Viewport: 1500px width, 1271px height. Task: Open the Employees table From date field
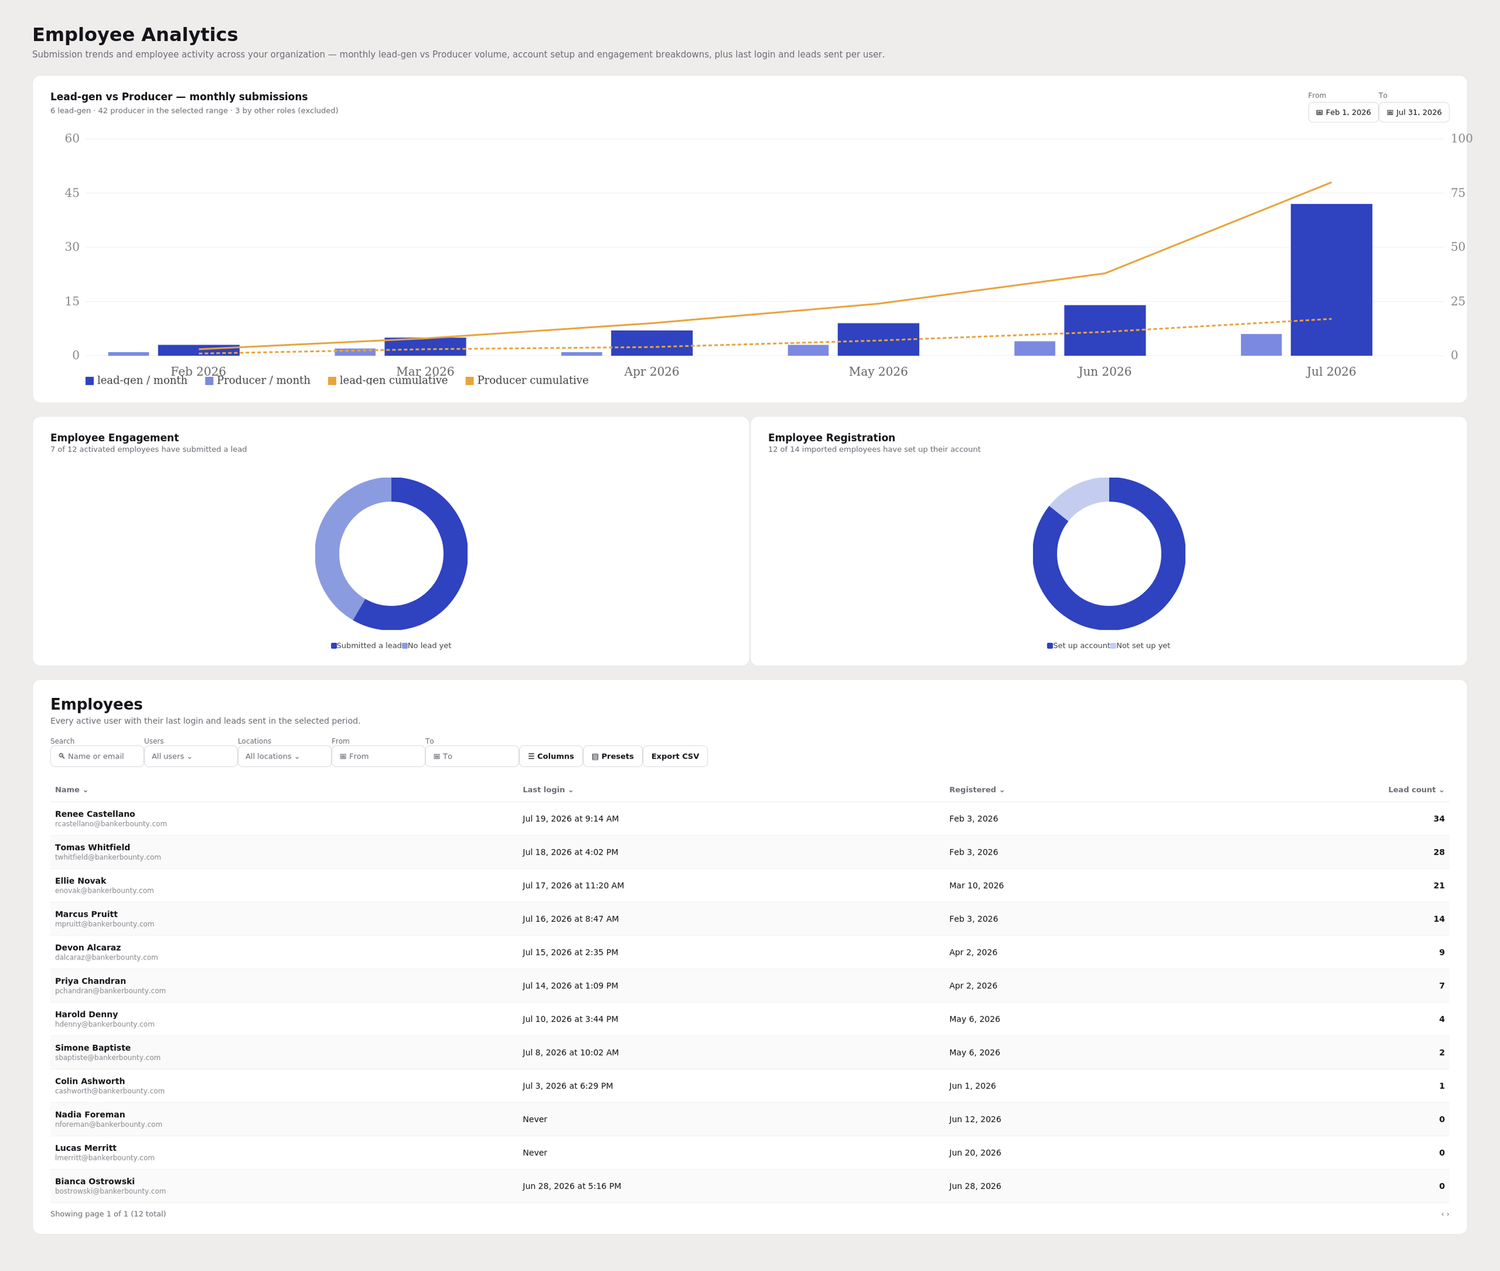(378, 757)
